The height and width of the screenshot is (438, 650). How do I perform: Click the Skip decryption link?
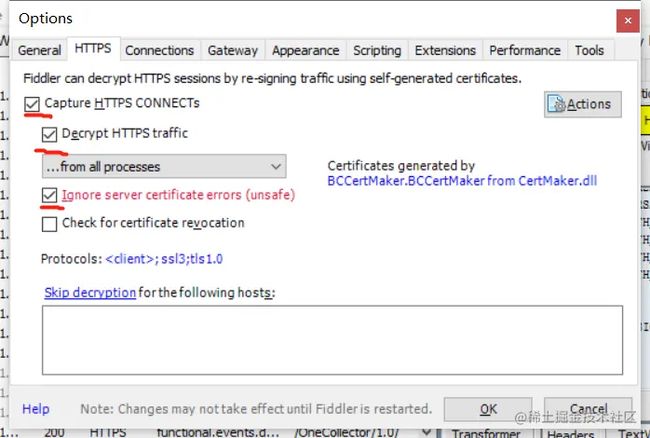point(90,293)
